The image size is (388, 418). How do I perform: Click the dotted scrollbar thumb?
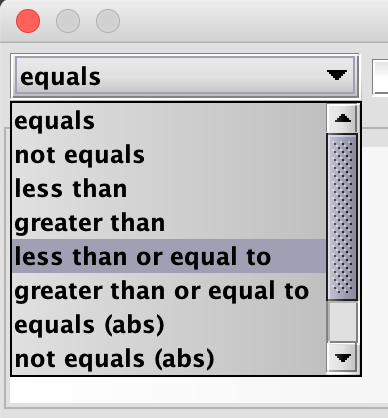[343, 217]
